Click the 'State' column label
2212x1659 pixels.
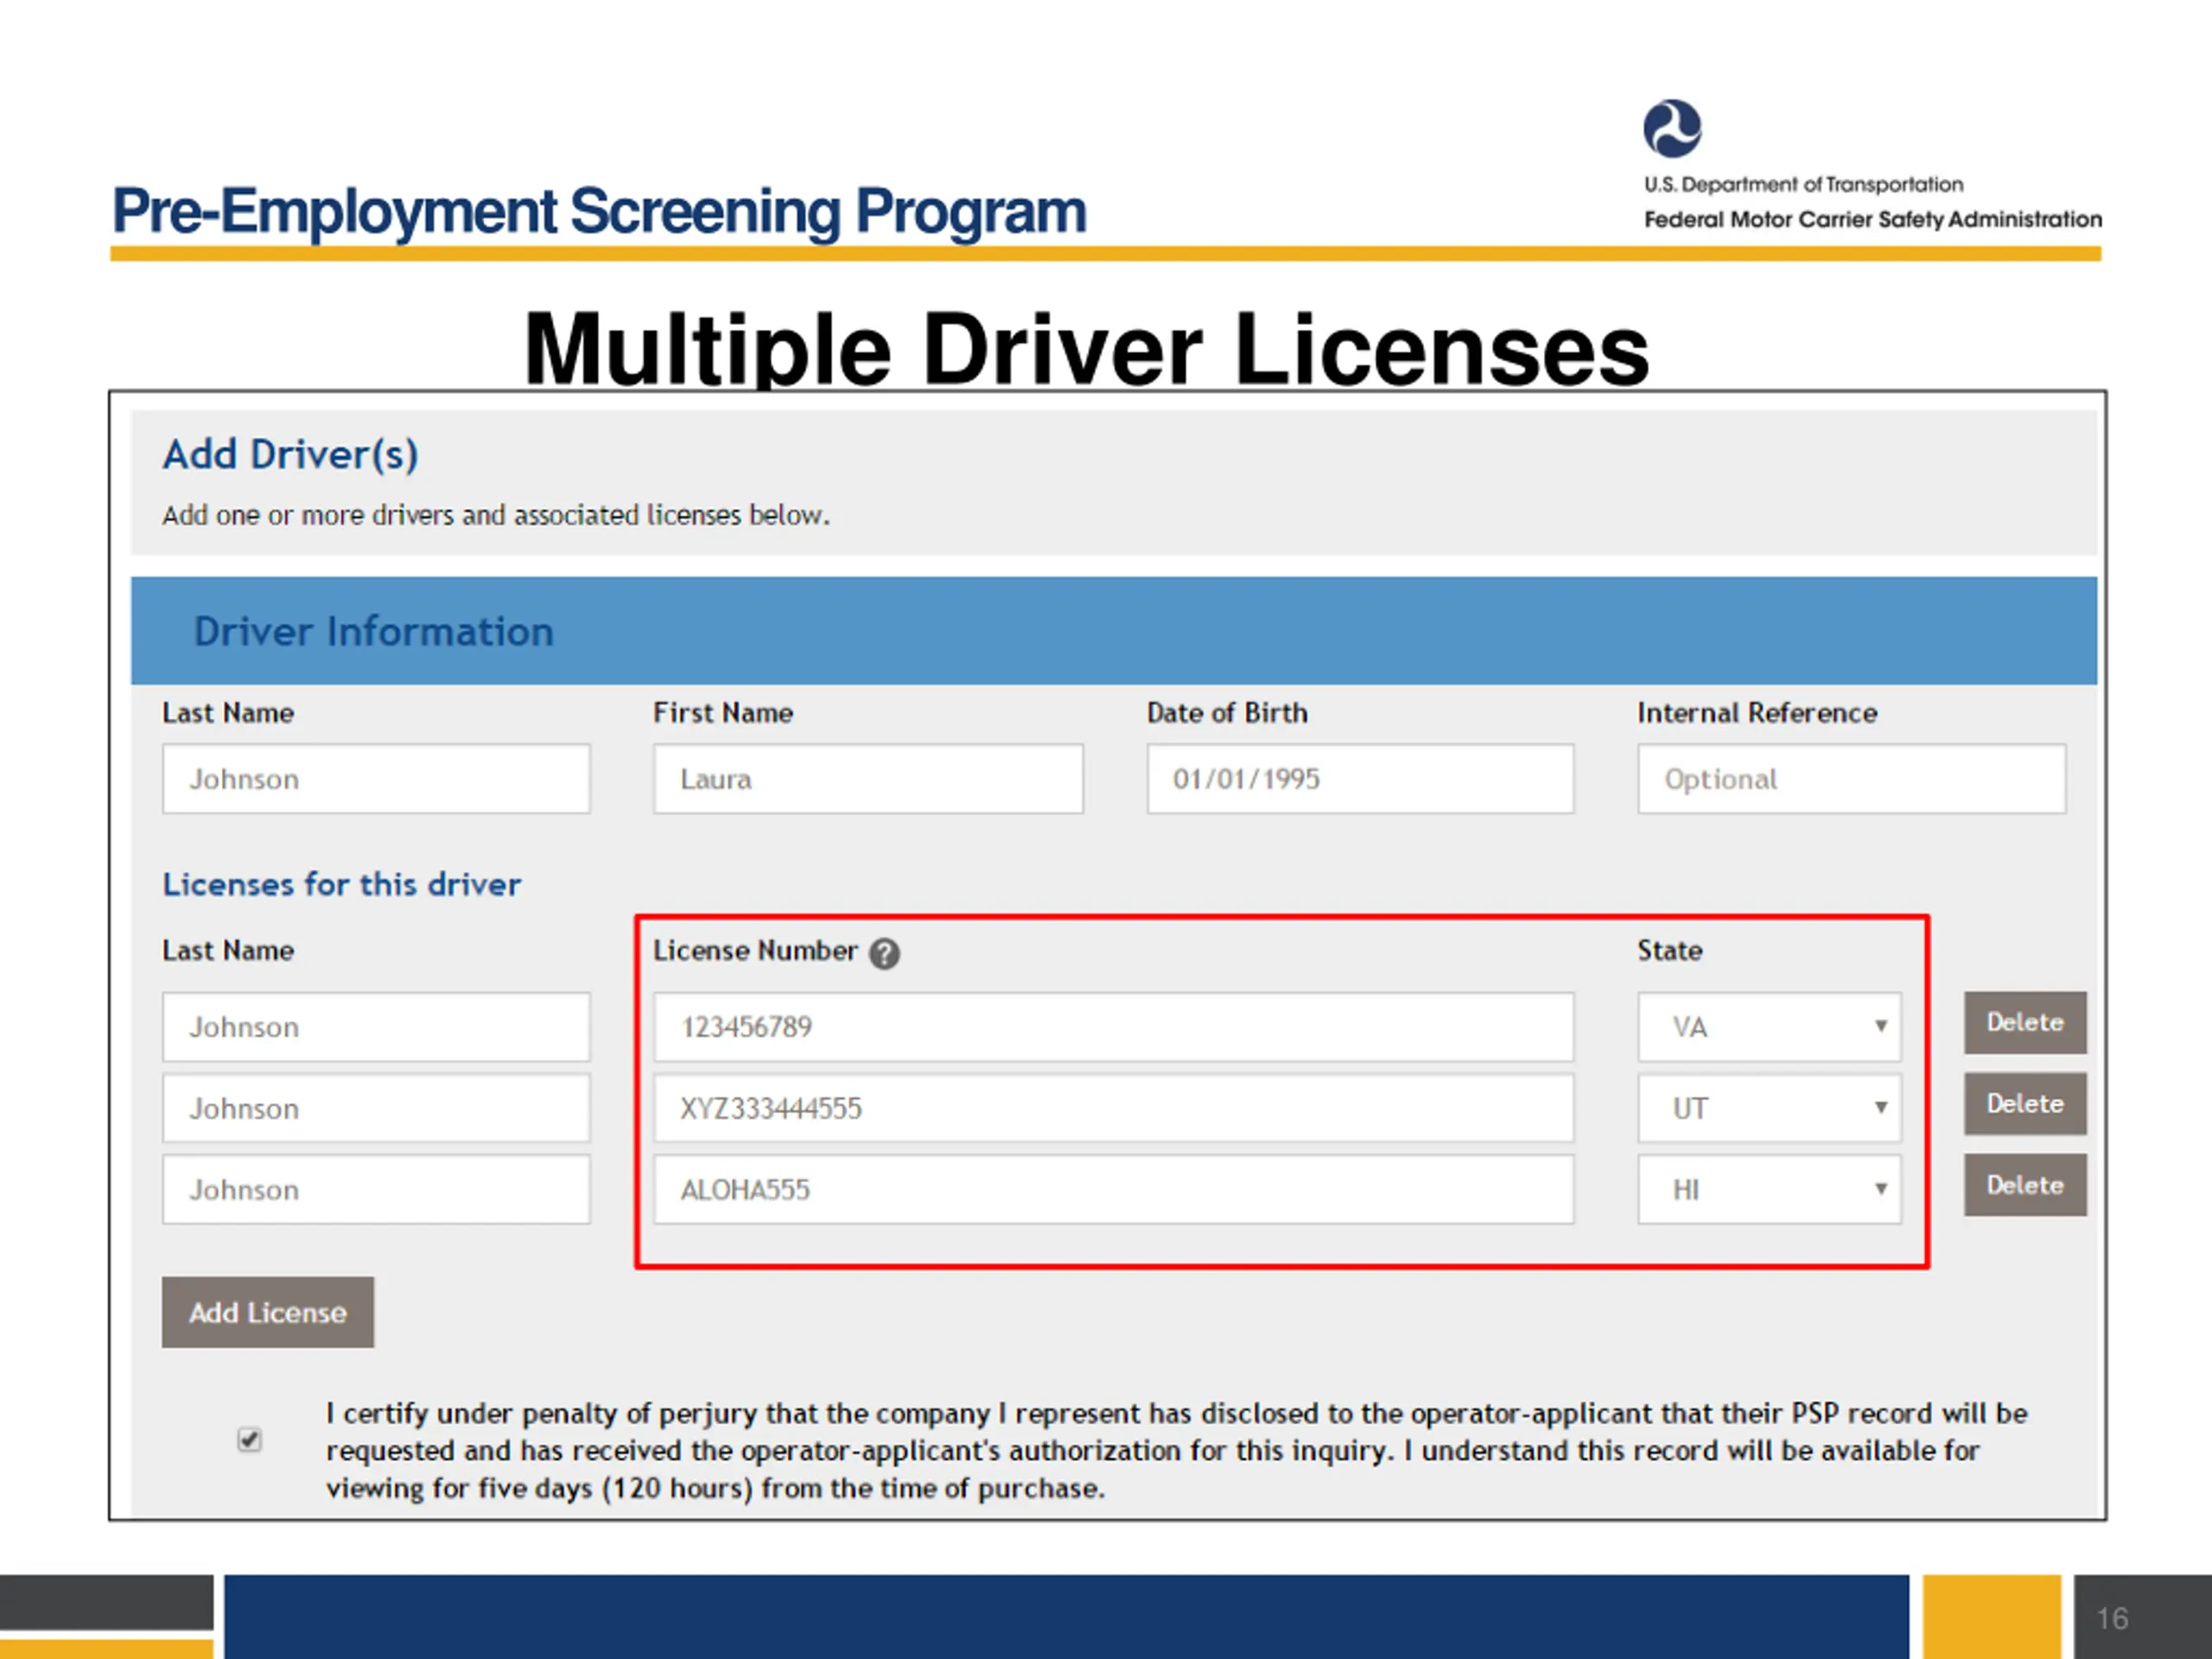[1669, 950]
